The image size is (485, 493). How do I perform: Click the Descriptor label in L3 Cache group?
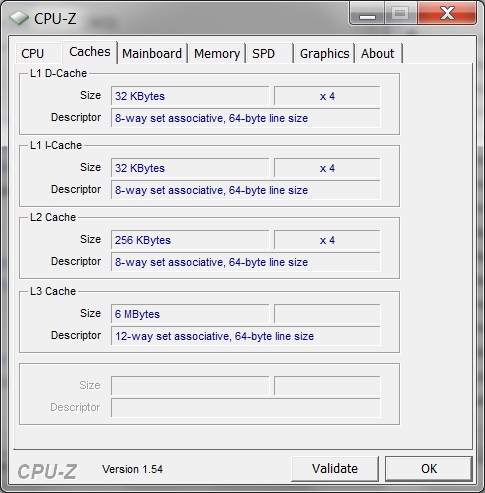point(76,335)
